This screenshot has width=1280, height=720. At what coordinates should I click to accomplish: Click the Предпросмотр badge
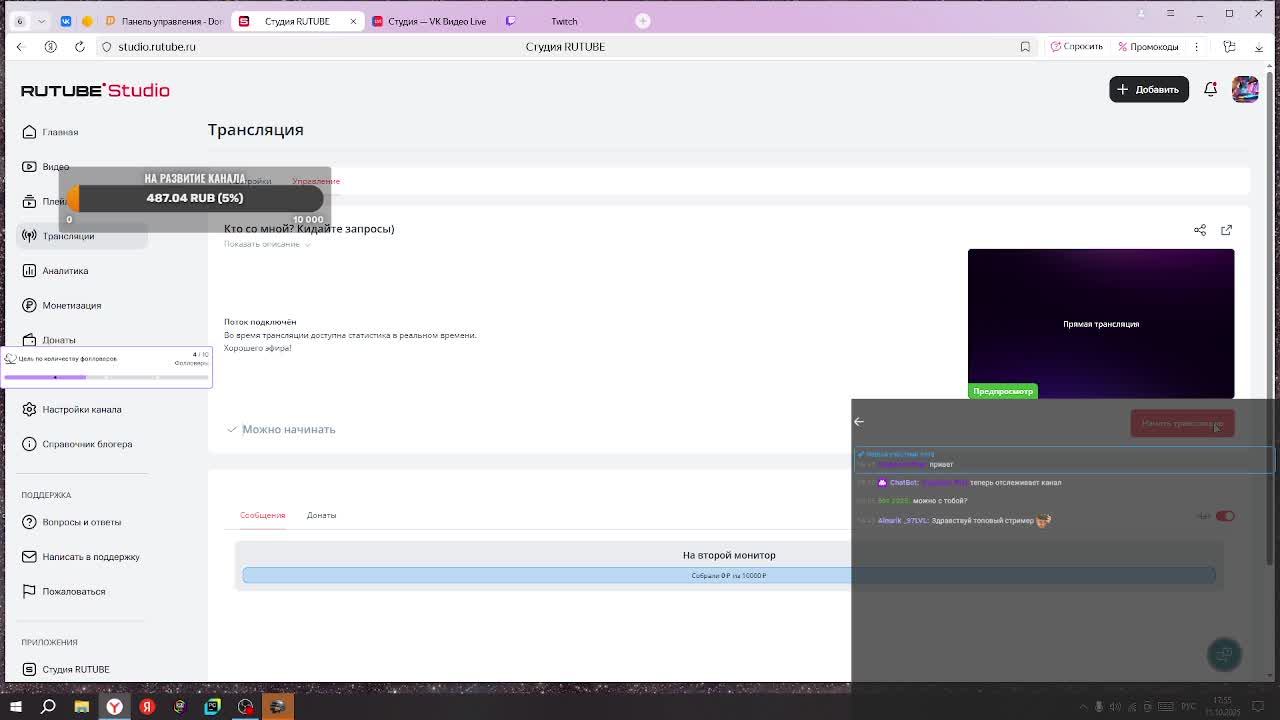tap(1003, 391)
